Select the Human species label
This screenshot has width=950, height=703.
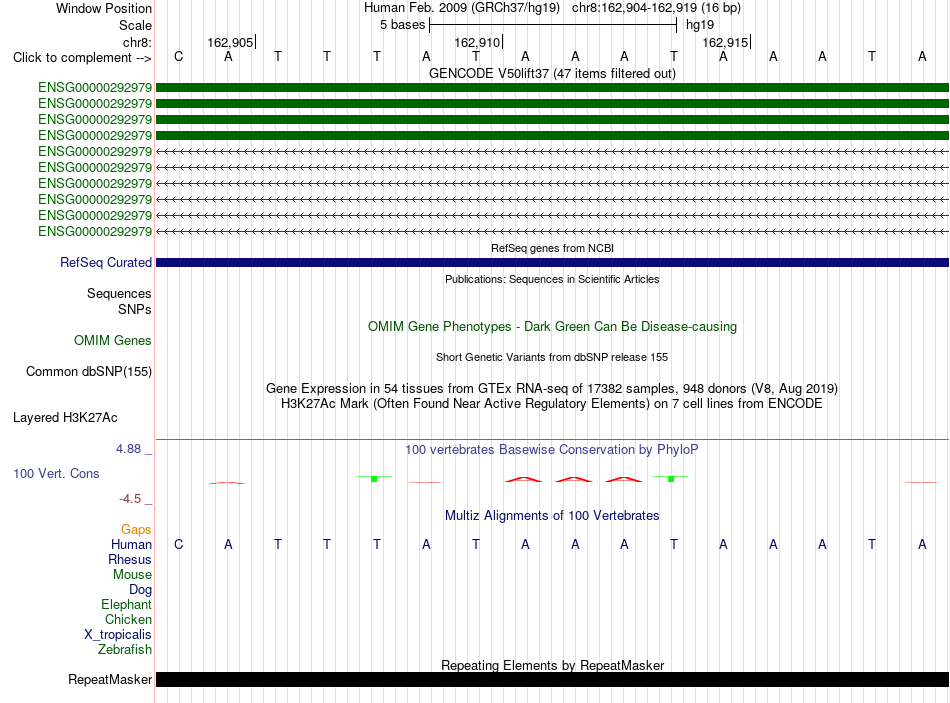131,544
